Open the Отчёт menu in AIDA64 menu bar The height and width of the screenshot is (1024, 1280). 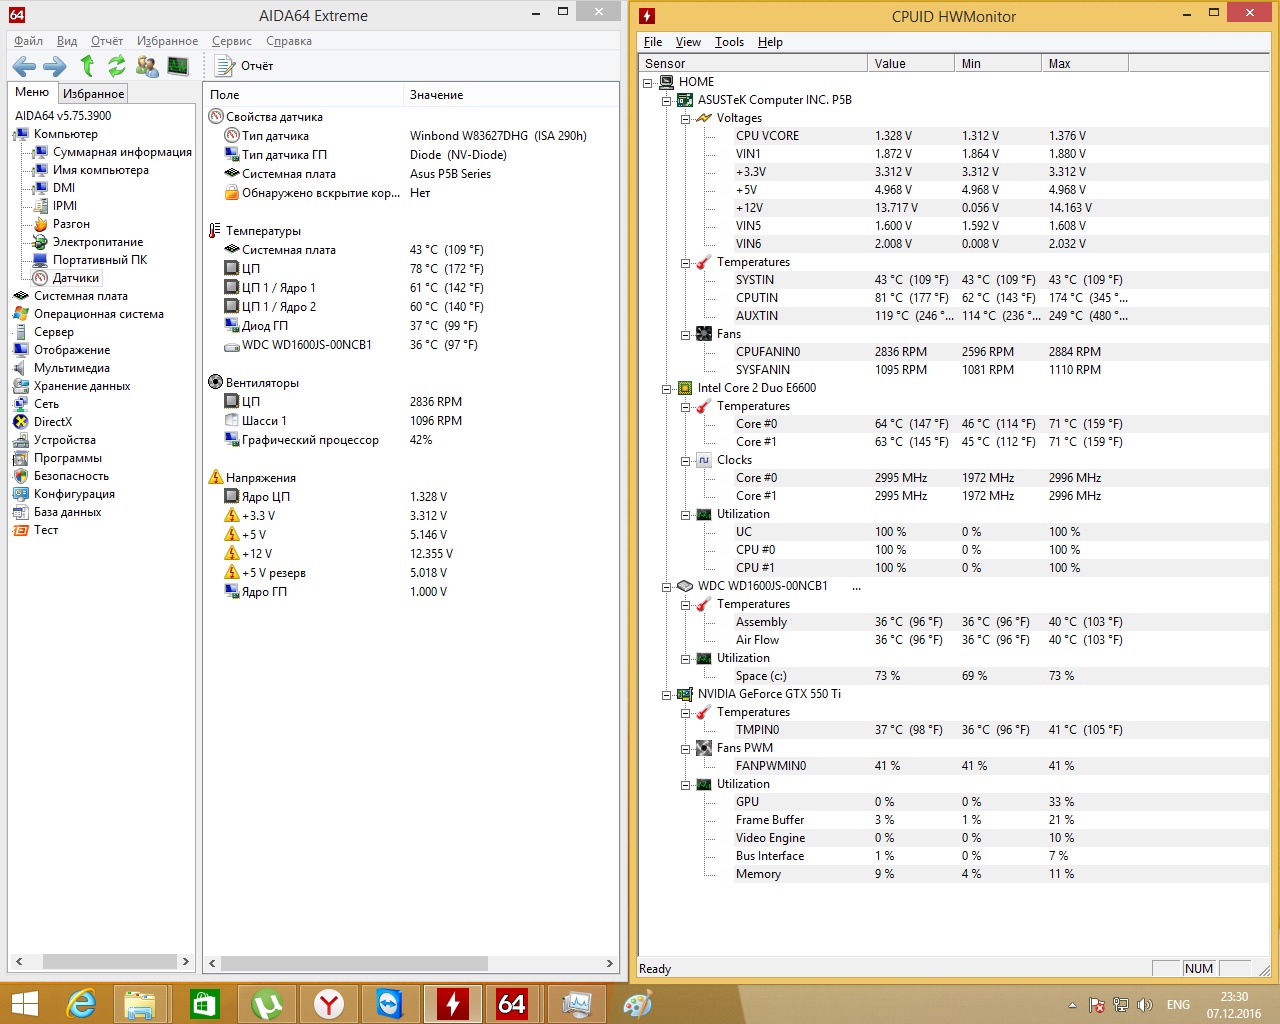tap(107, 41)
